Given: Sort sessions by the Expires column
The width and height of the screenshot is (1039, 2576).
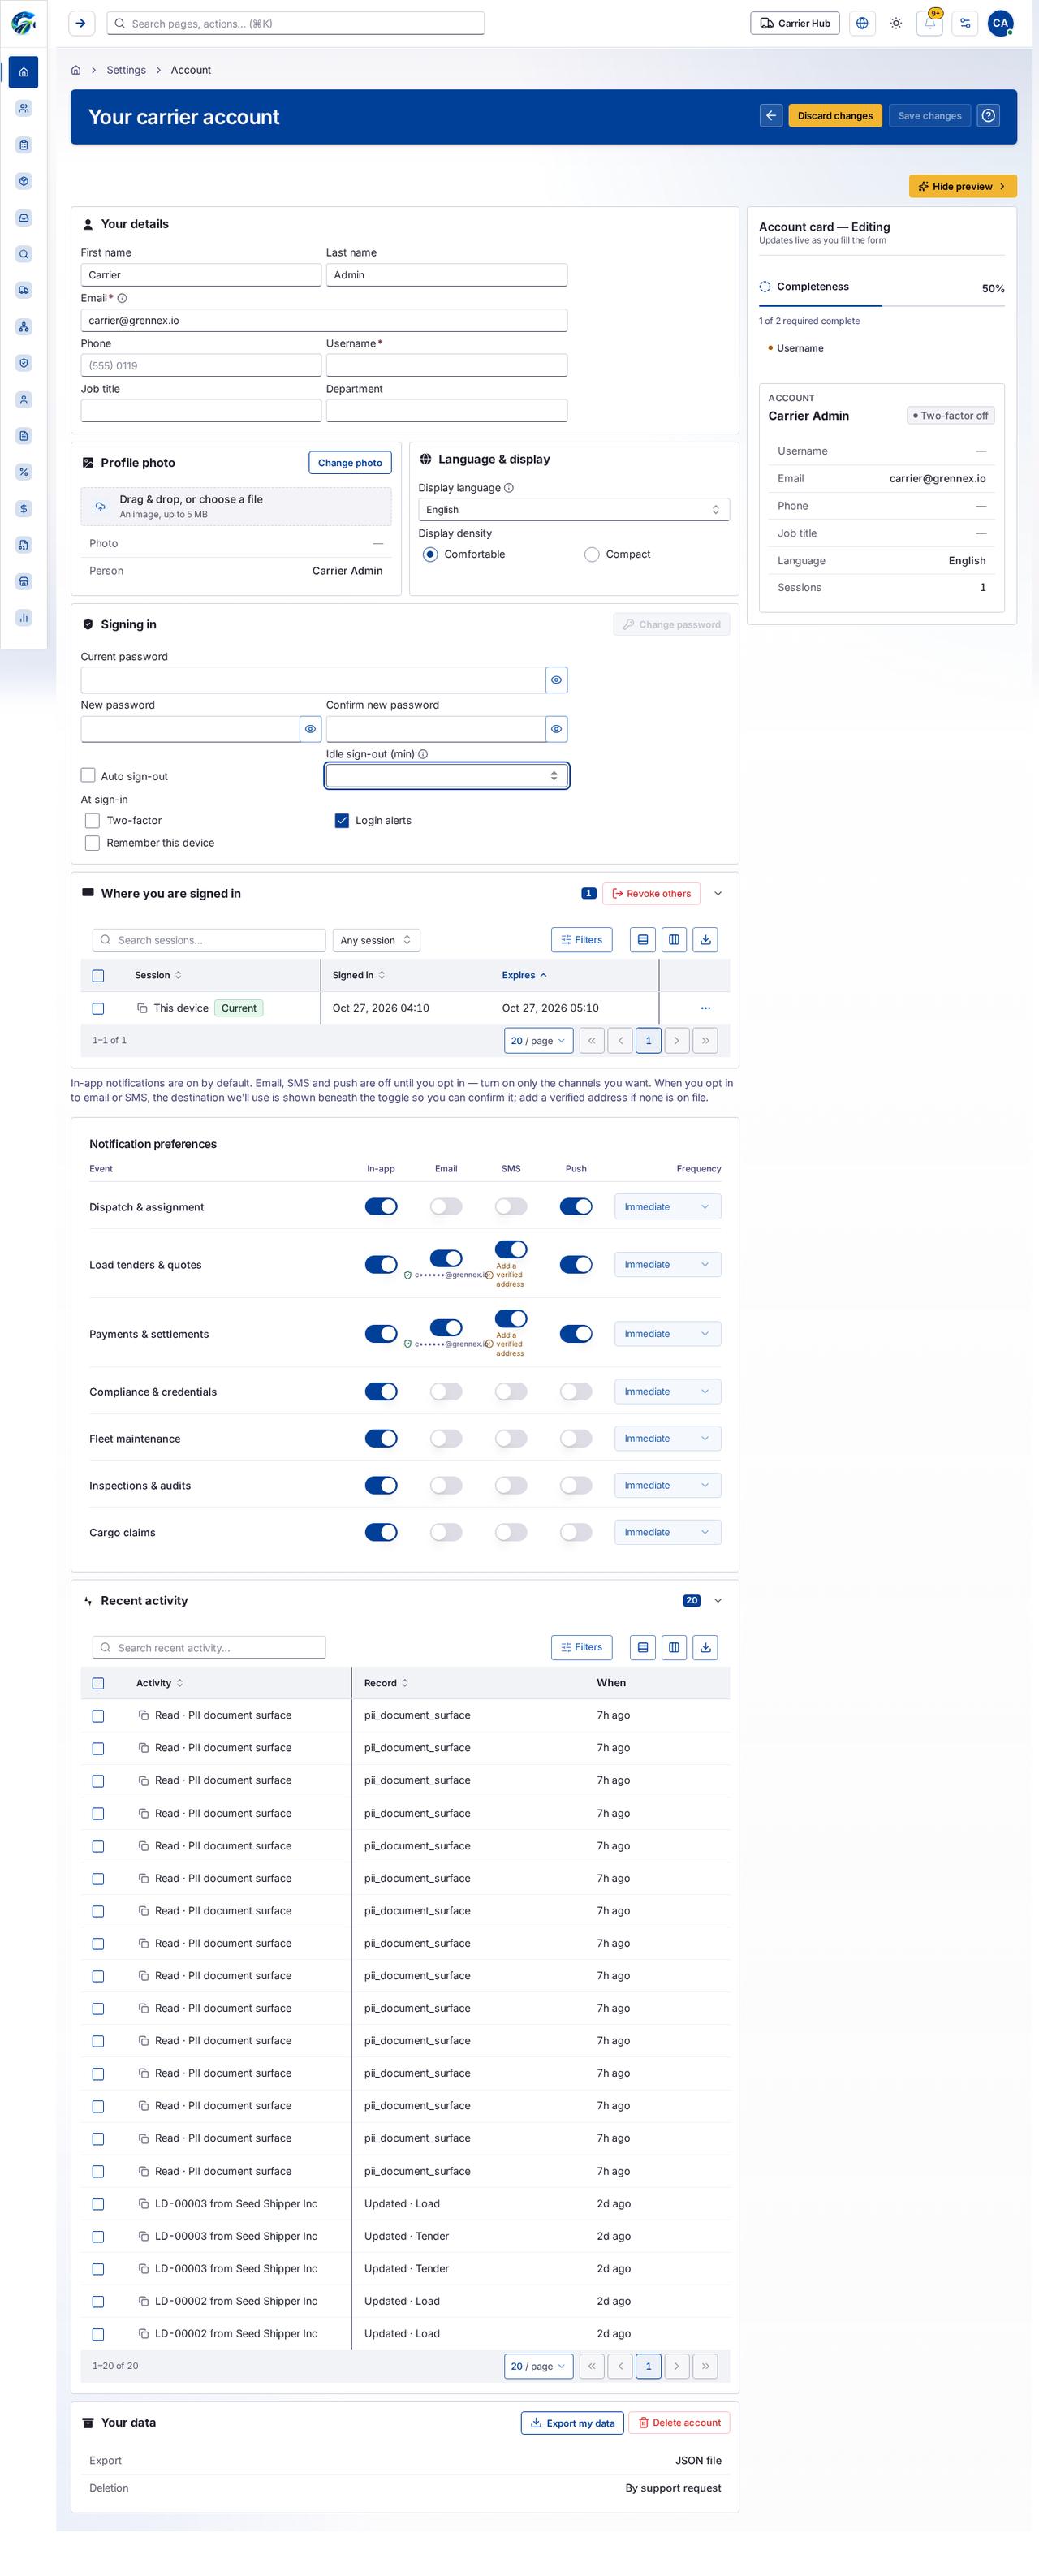Looking at the screenshot, I should (524, 975).
